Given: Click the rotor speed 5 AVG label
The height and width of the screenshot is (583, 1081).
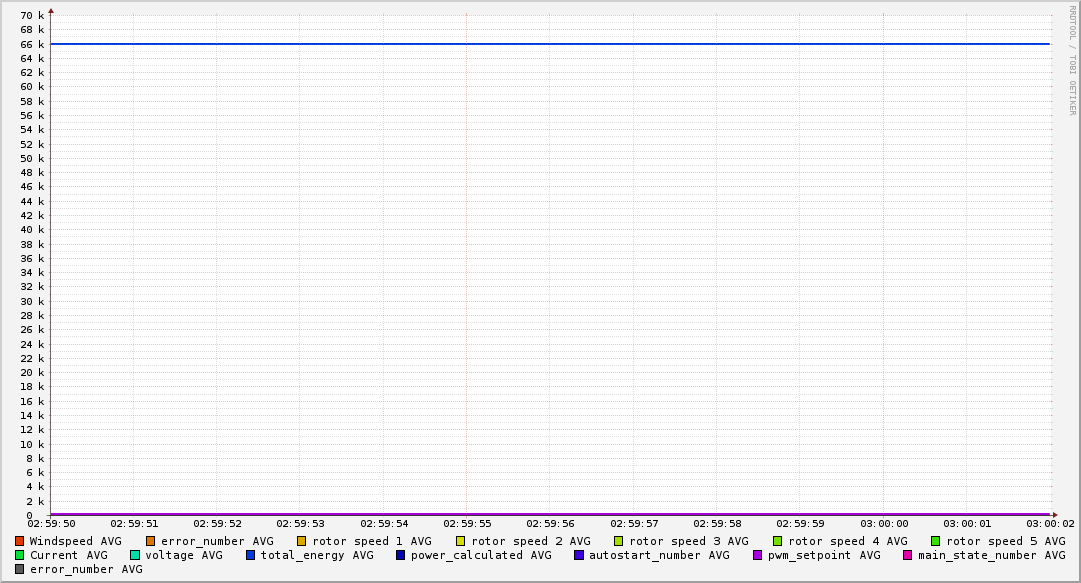Looking at the screenshot, I should pyautogui.click(x=1005, y=541).
